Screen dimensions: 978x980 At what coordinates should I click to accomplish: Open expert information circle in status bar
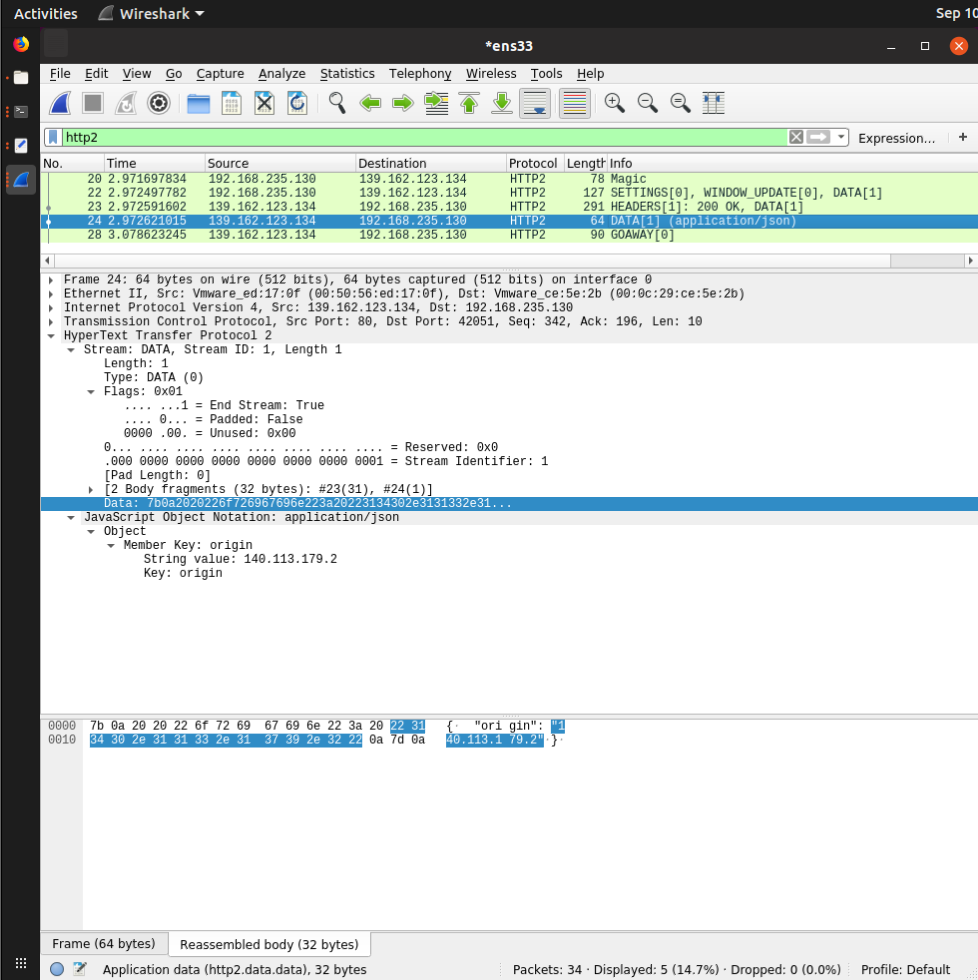(x=57, y=969)
